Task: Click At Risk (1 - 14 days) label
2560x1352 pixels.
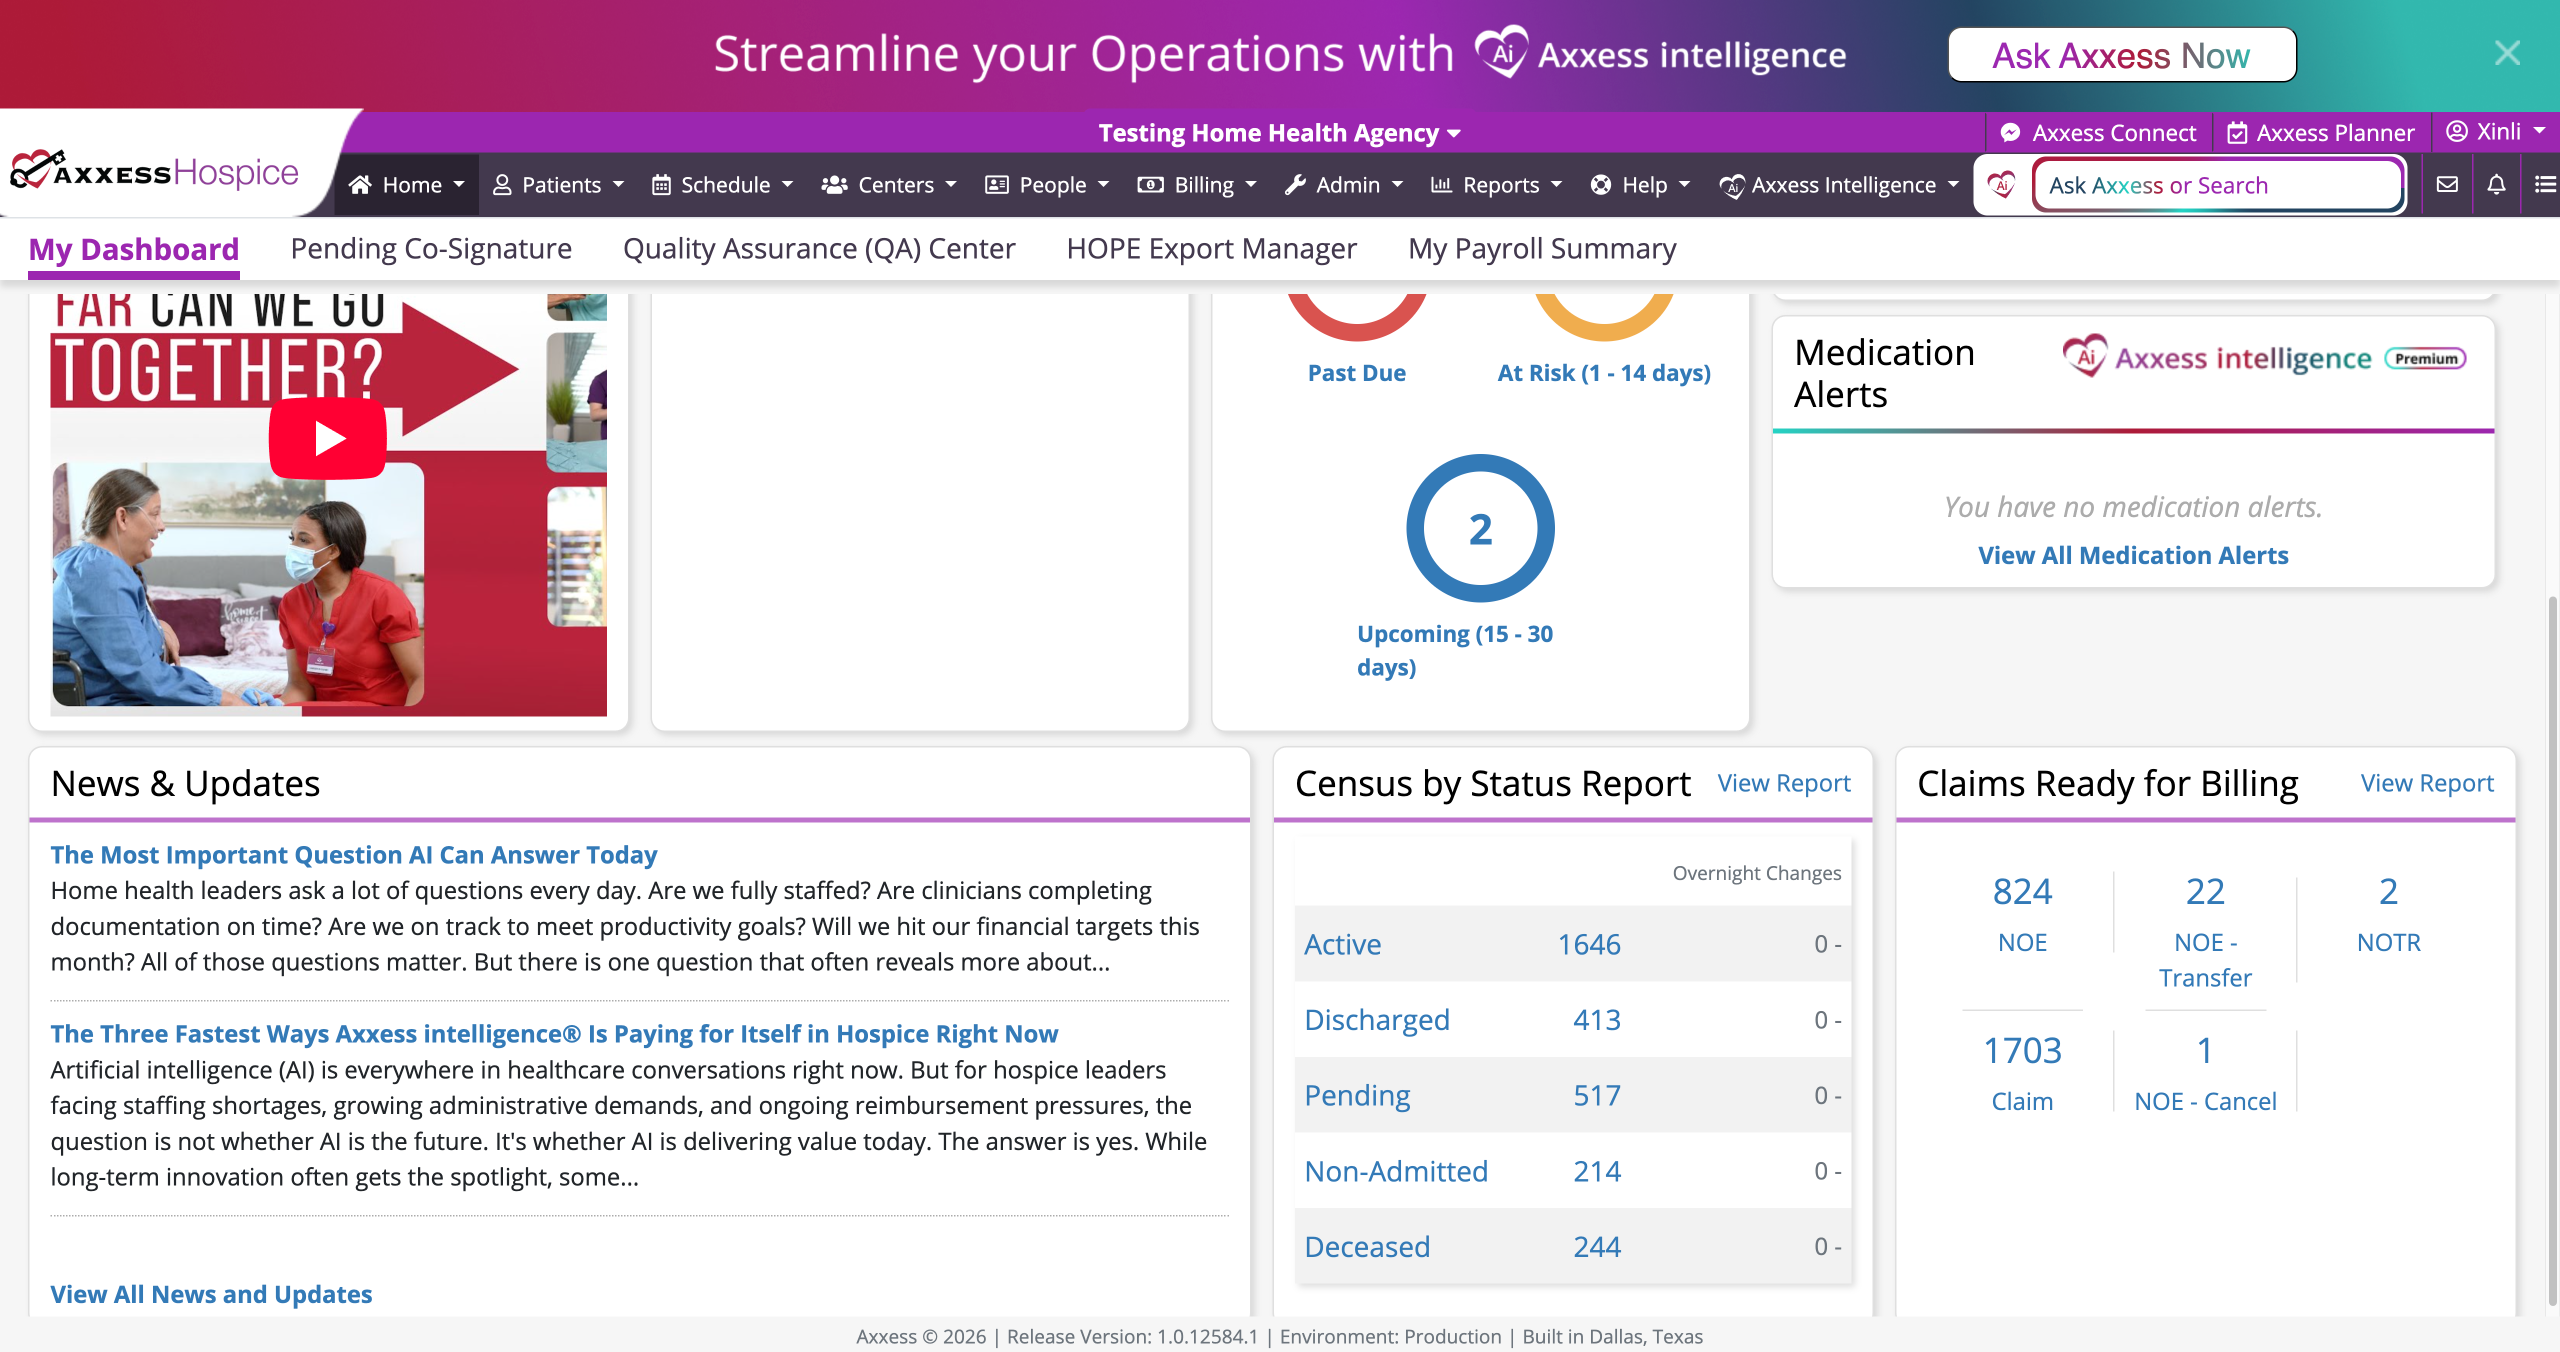Action: [1604, 373]
